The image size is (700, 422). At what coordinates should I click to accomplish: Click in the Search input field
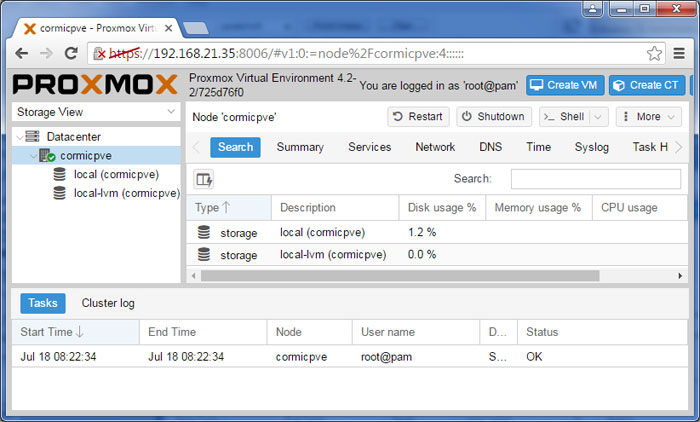(x=596, y=179)
